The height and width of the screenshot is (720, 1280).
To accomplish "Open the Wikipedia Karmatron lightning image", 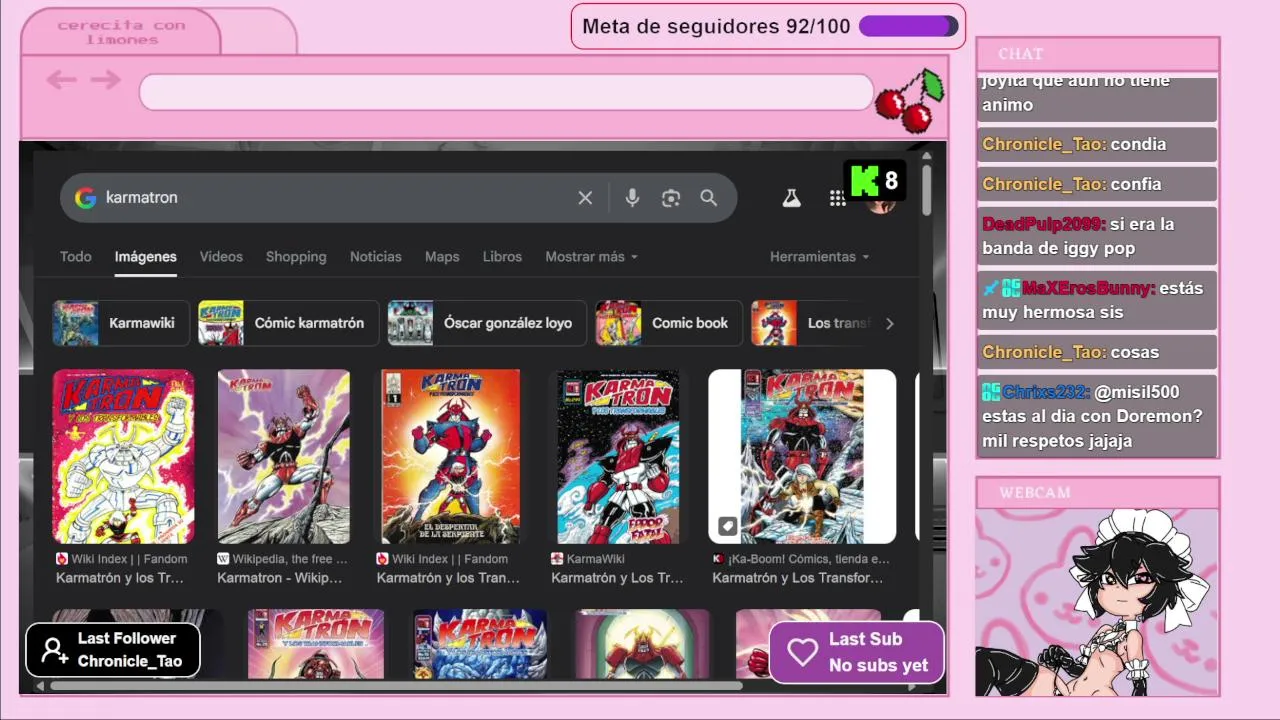I will click(284, 457).
